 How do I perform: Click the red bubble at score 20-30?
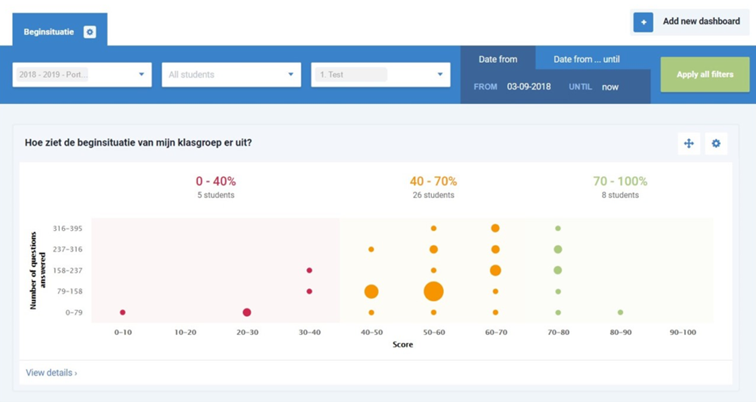tap(246, 312)
